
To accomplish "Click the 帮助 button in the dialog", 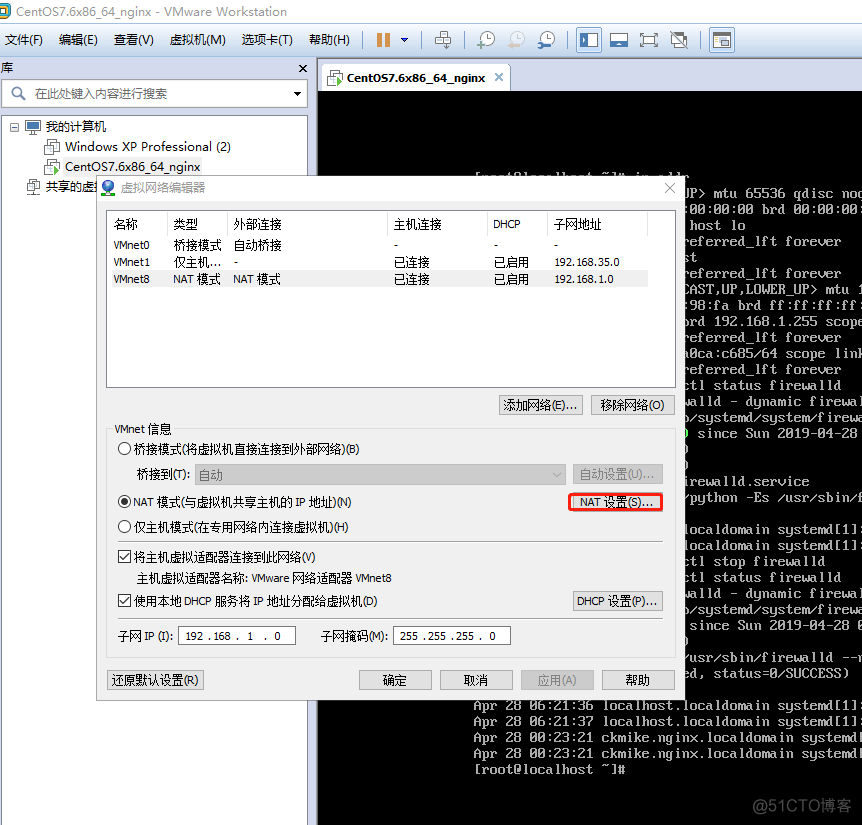I will point(638,680).
